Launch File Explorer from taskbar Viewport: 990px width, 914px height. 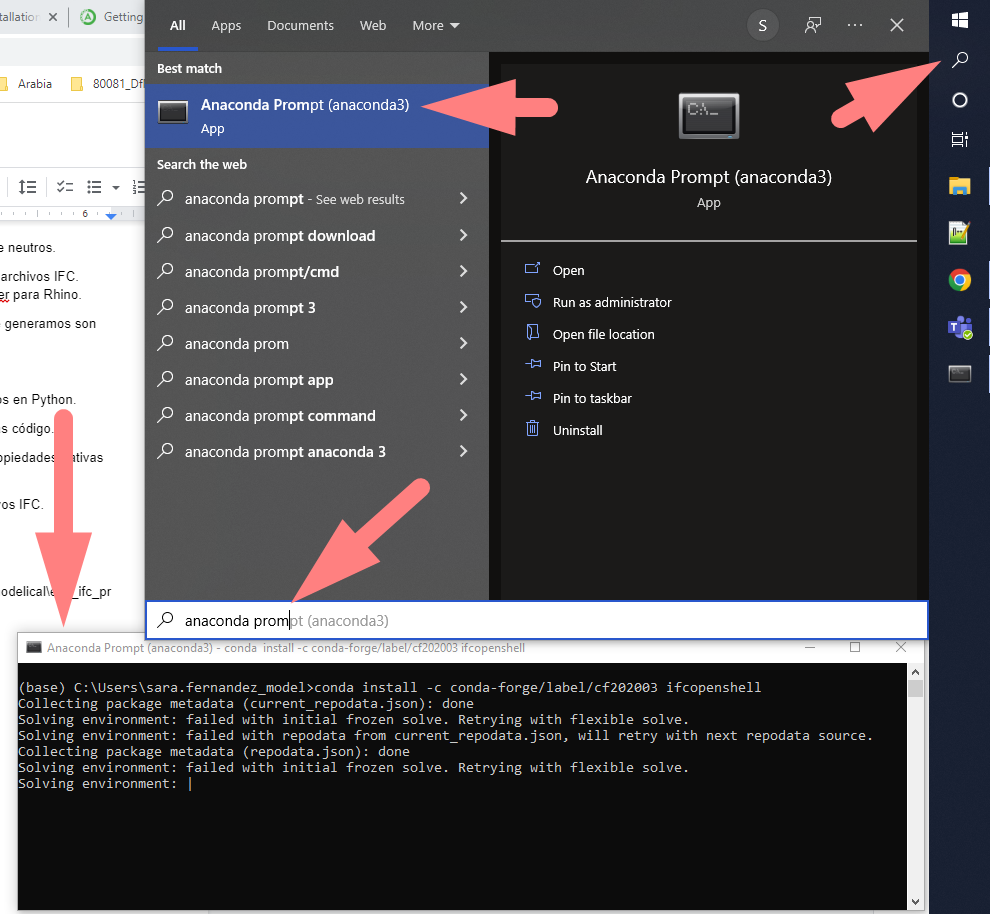pos(960,186)
